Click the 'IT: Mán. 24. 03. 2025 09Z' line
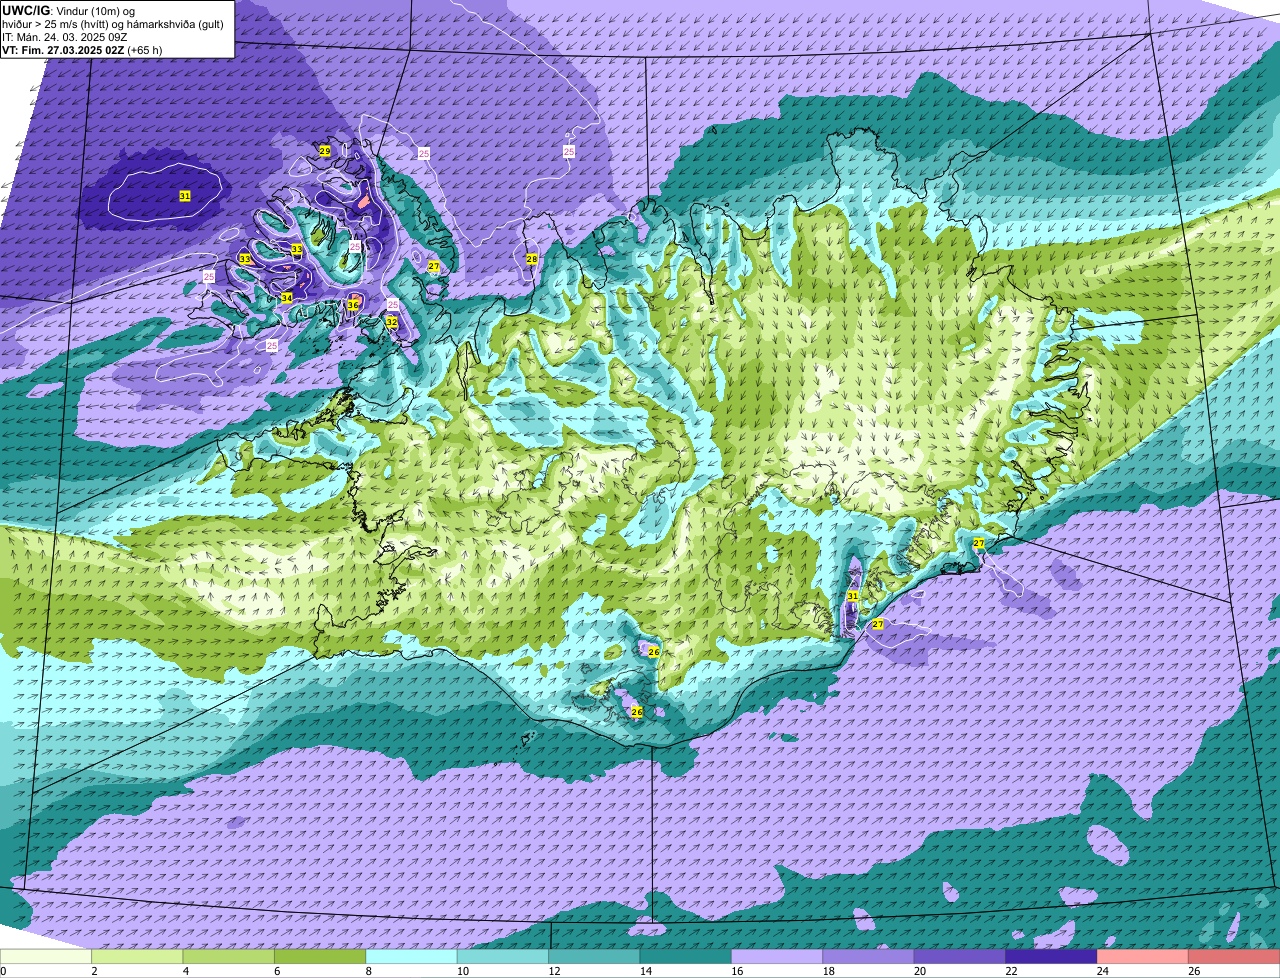The height and width of the screenshot is (978, 1280). tap(64, 36)
